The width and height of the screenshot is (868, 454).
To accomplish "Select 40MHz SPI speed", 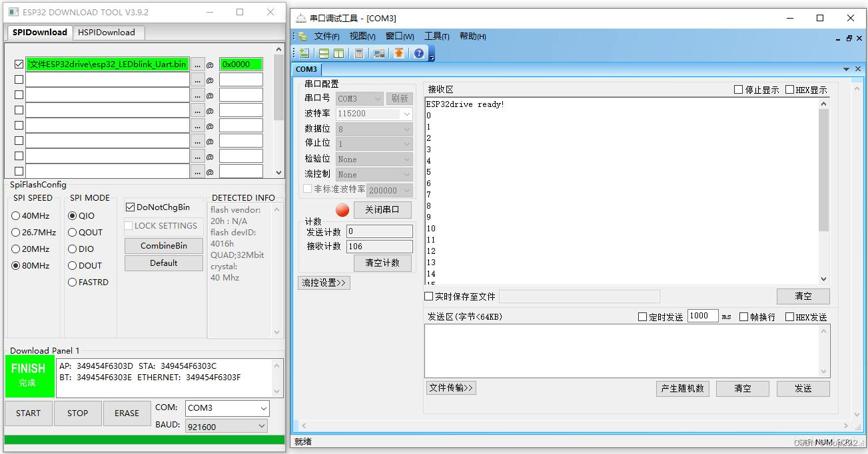I will pos(16,216).
